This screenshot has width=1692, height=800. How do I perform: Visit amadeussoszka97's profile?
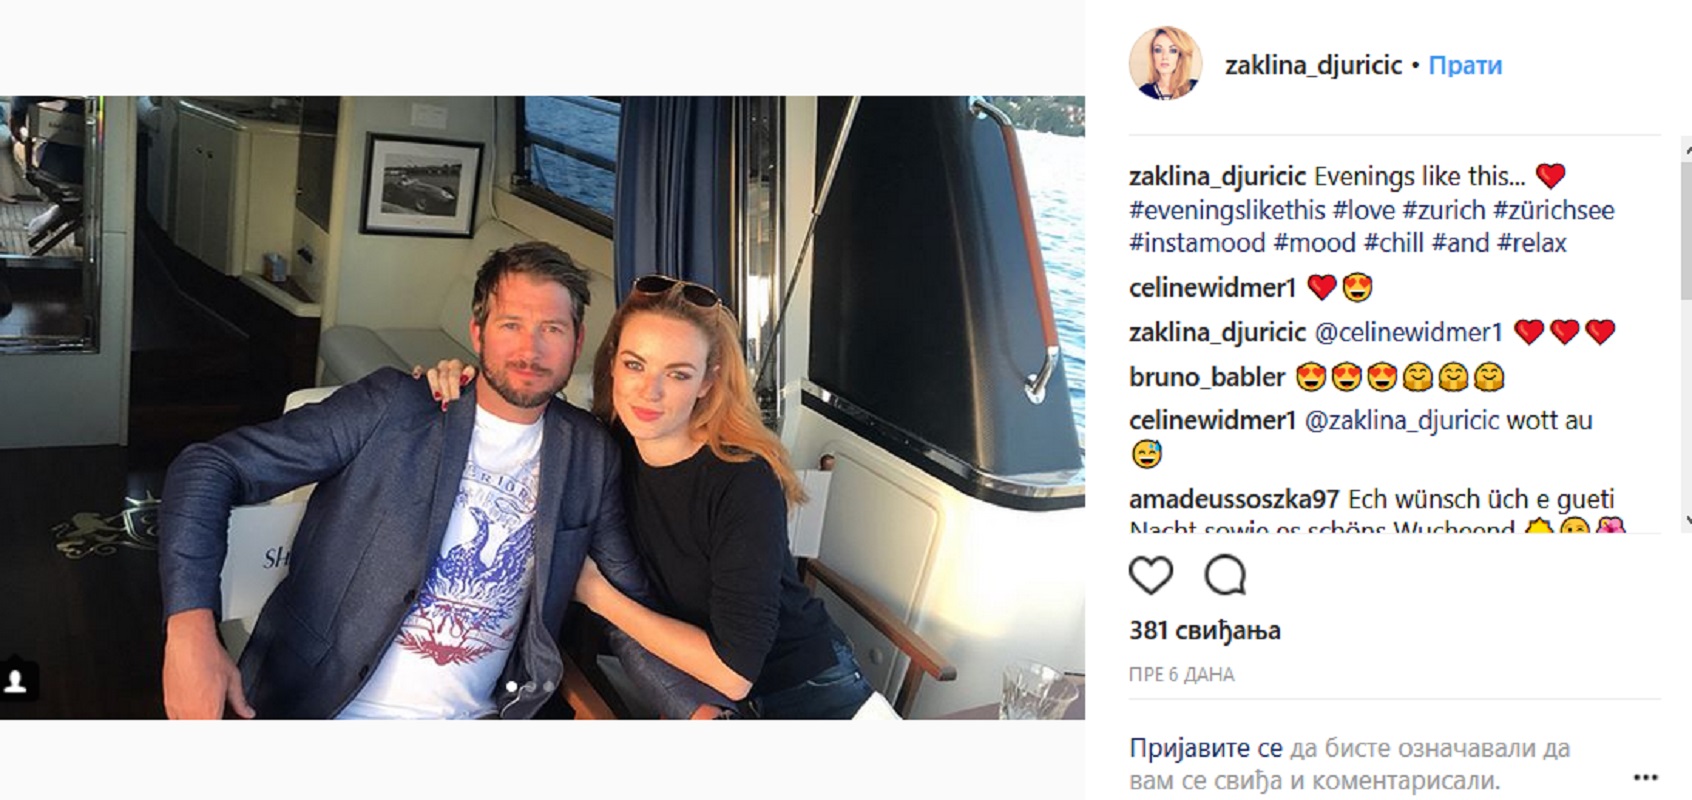[x=1235, y=499]
